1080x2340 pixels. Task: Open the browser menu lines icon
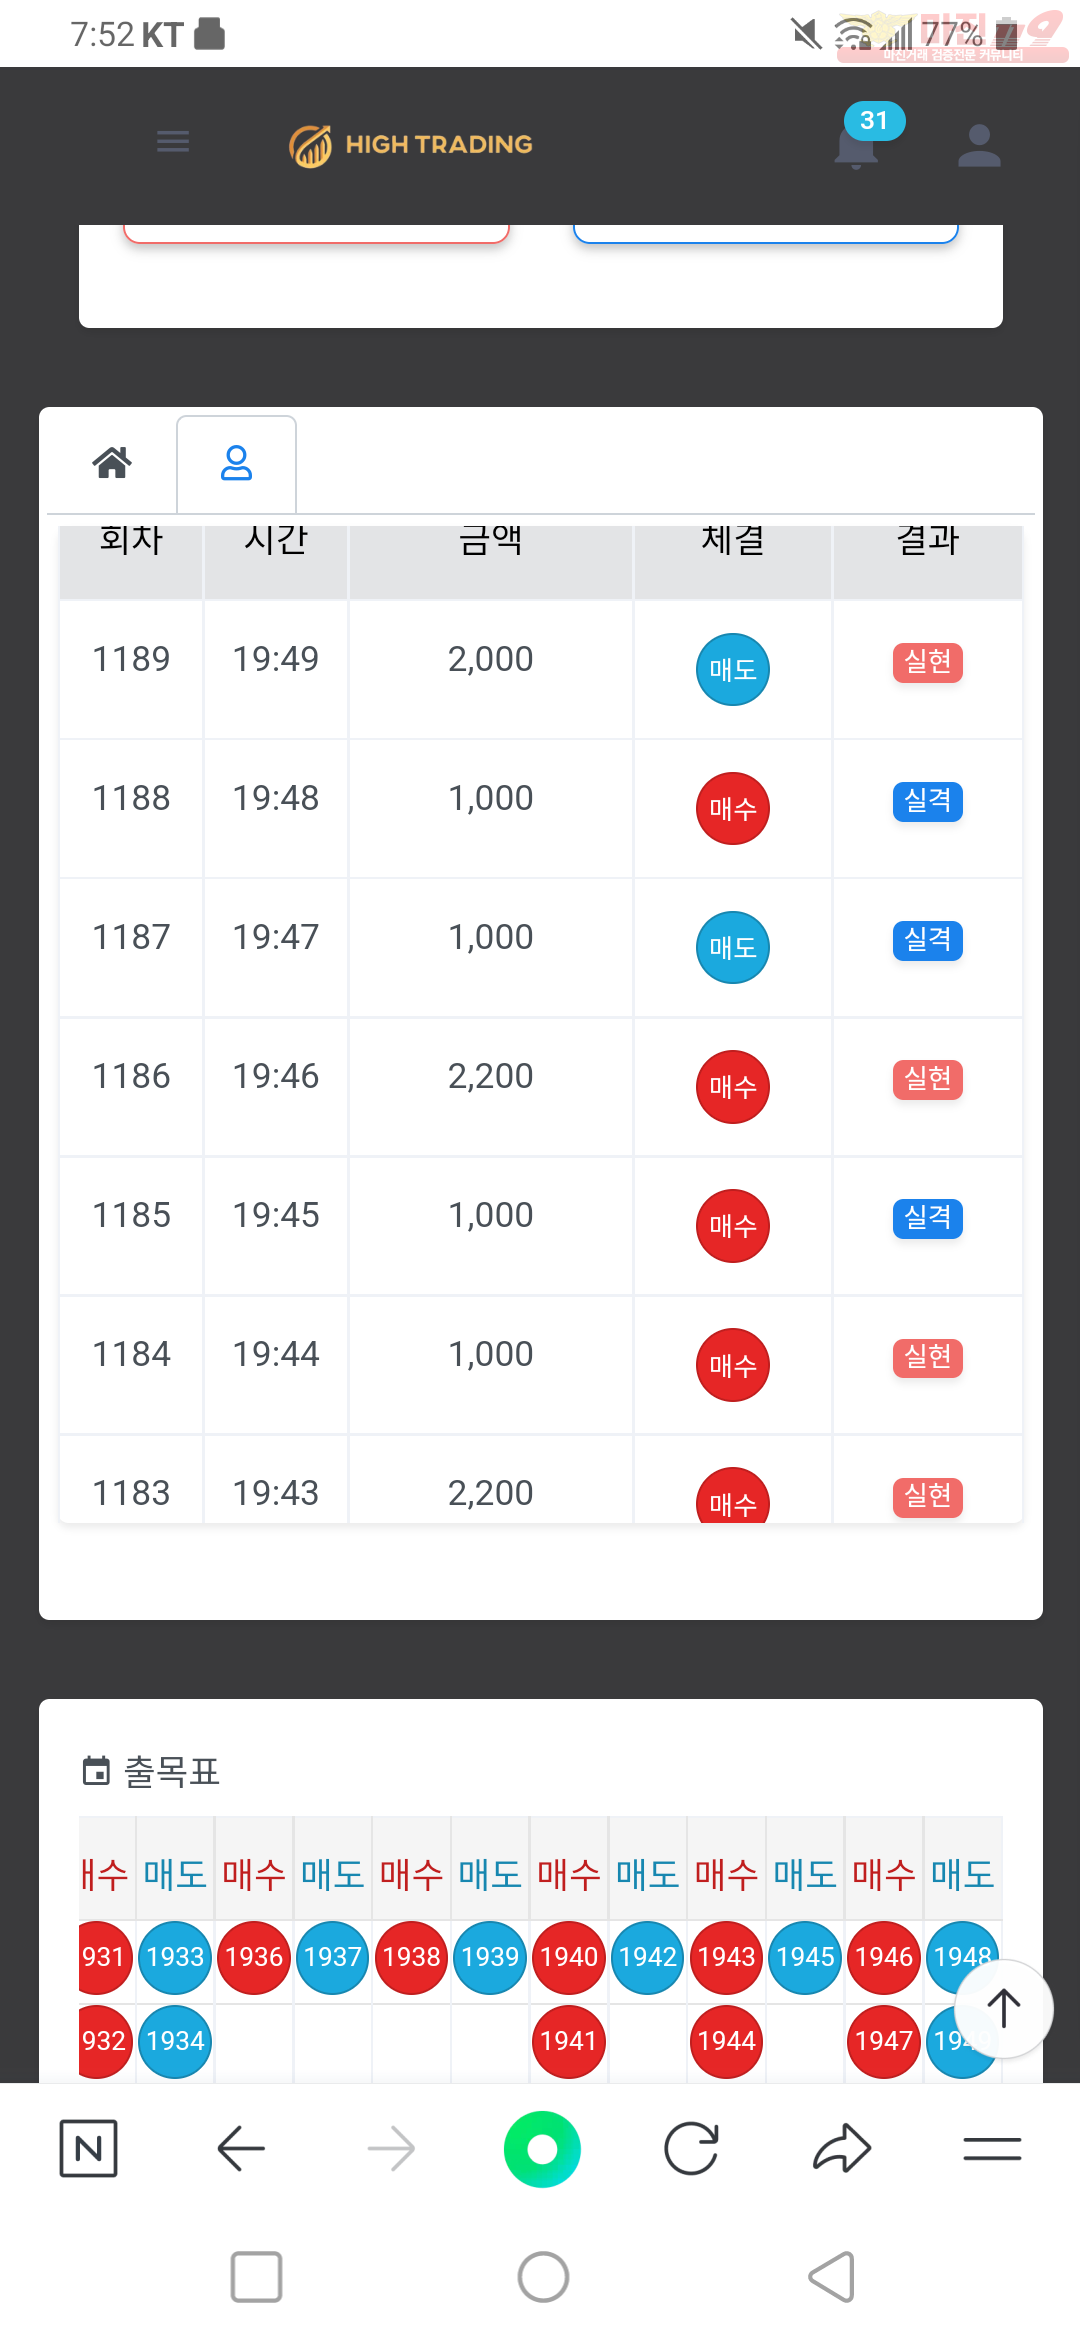pyautogui.click(x=992, y=2148)
